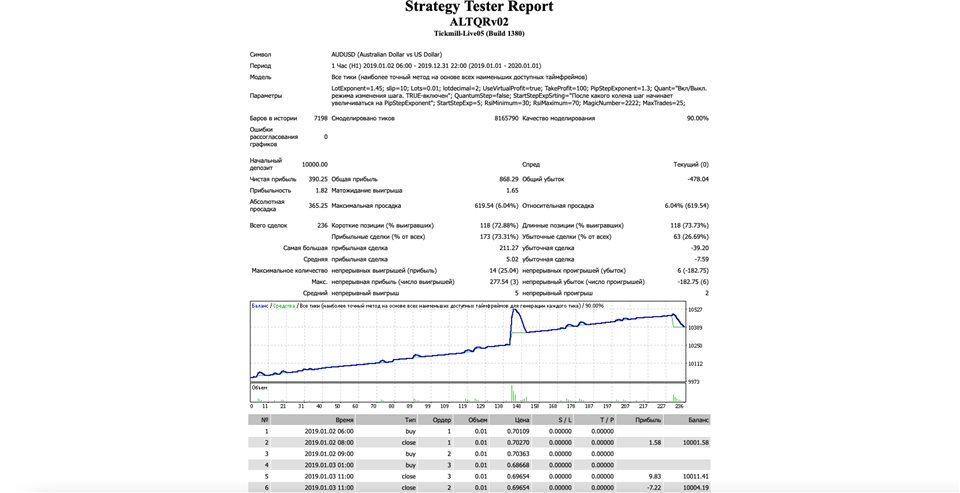Select initial deposit value '10000.00'
This screenshot has width=960, height=493.
coord(315,164)
